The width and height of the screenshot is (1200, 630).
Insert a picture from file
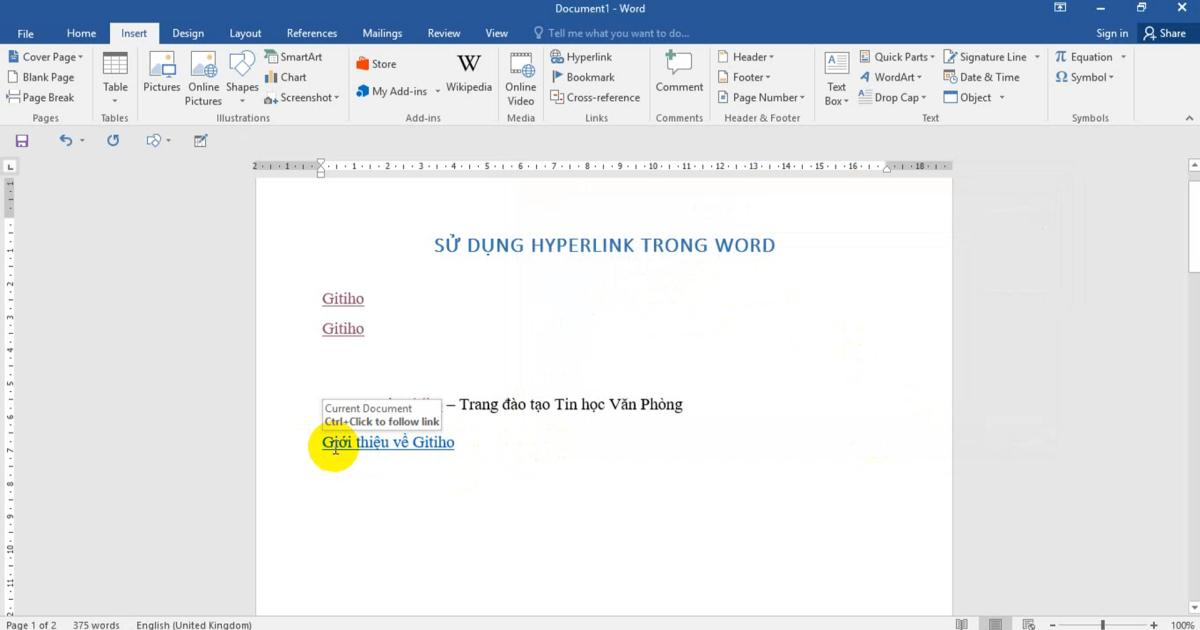click(161, 75)
